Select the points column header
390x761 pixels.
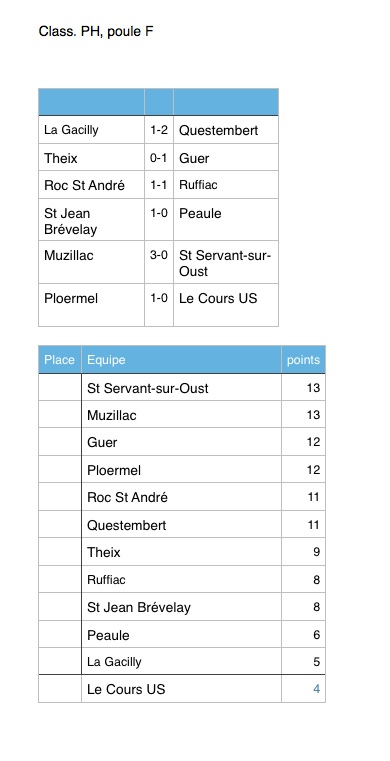pyautogui.click(x=303, y=360)
